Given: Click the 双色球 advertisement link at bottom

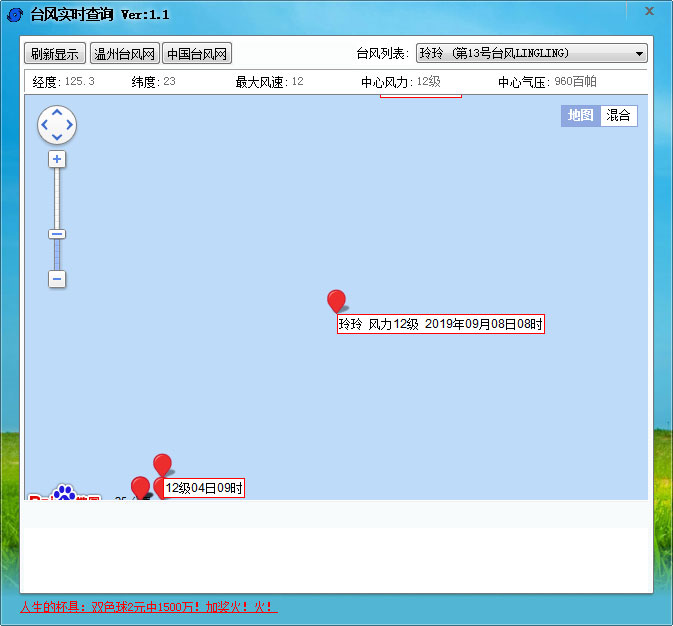Looking at the screenshot, I should click(149, 607).
